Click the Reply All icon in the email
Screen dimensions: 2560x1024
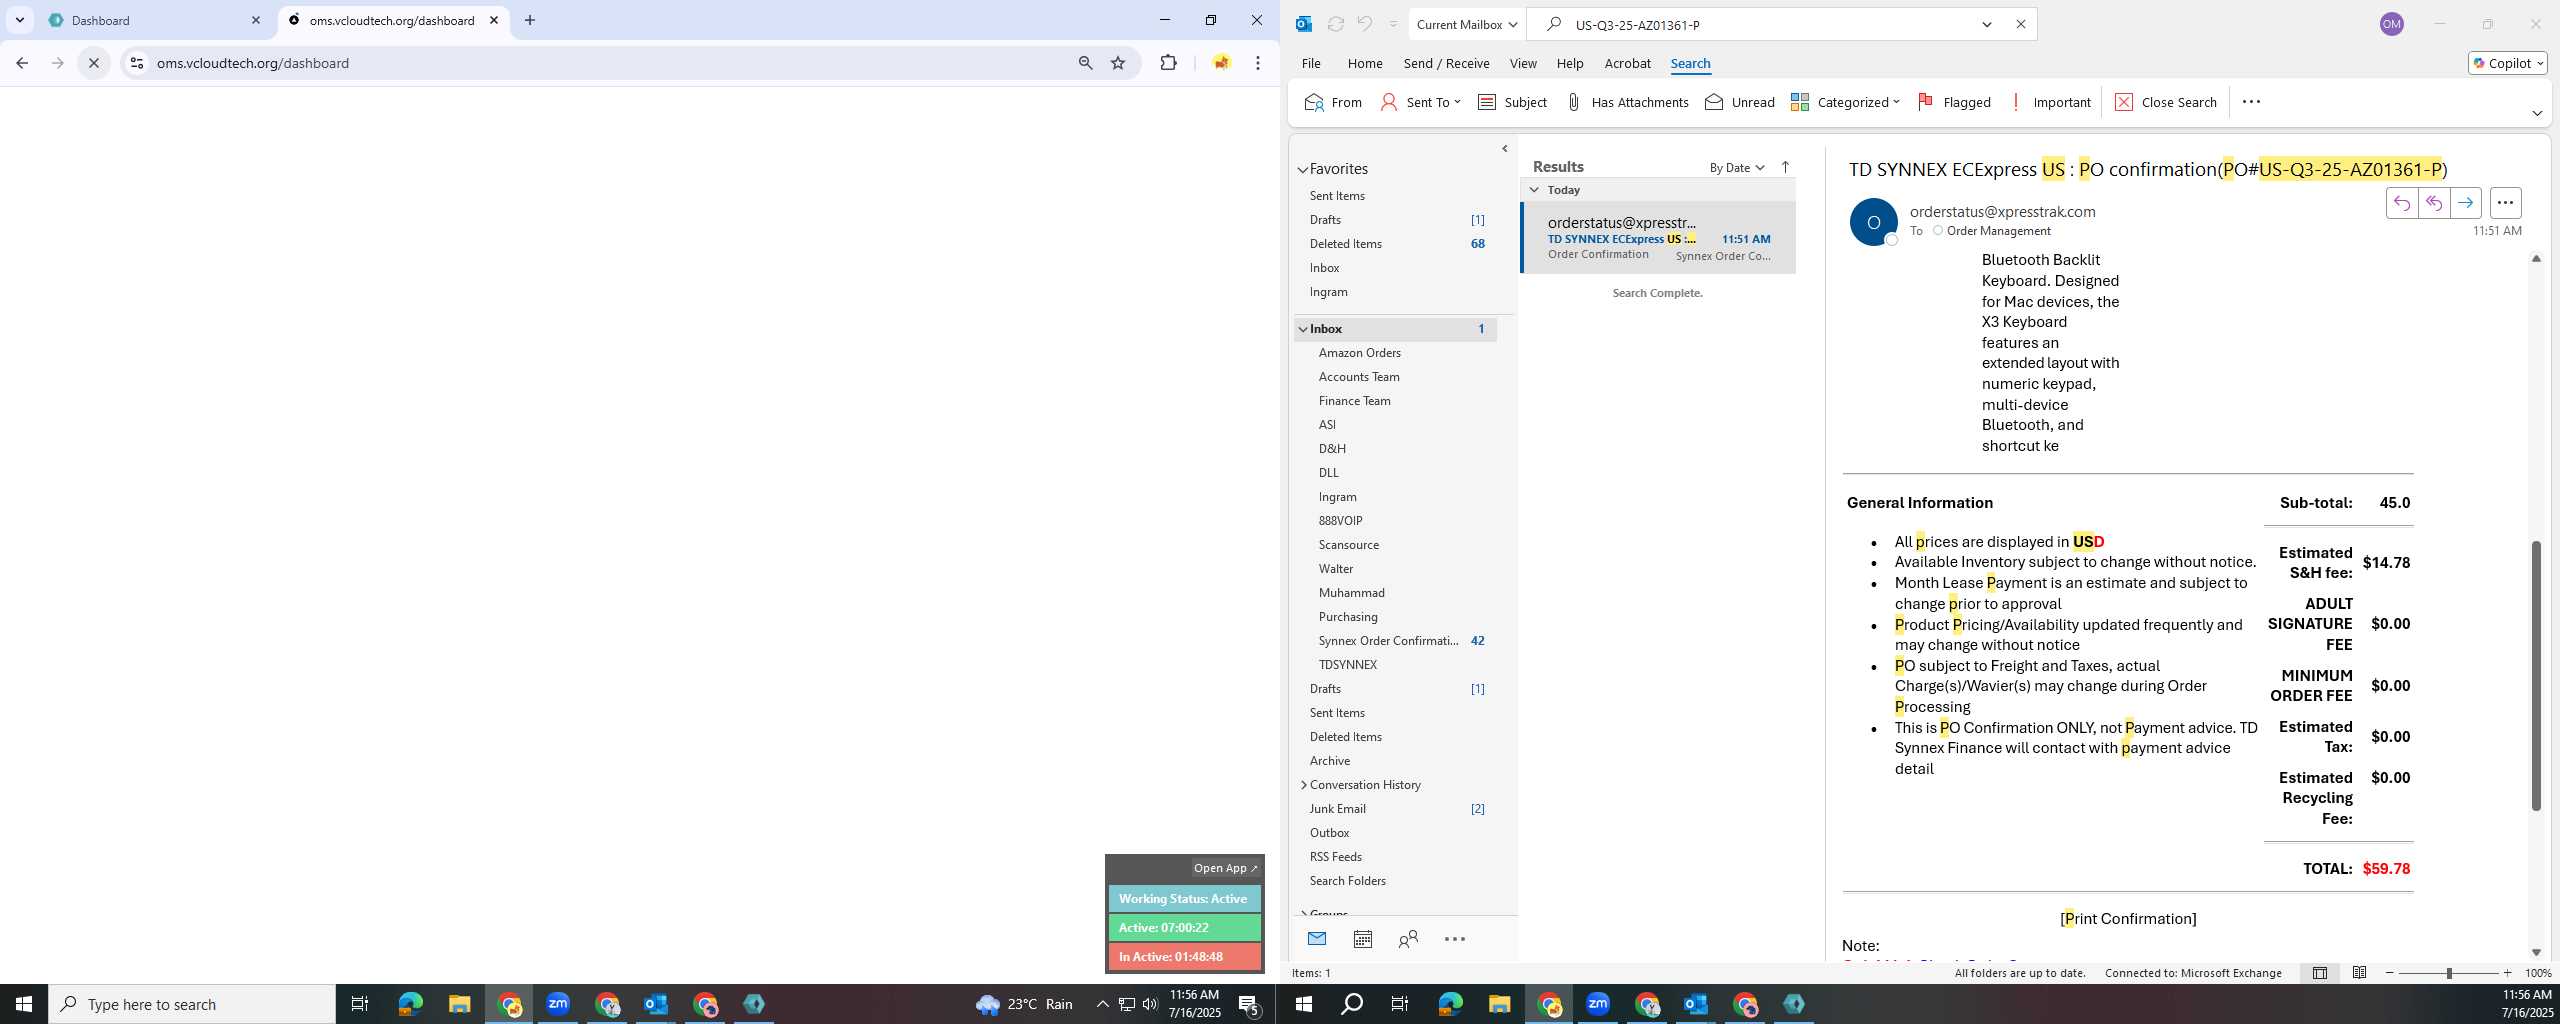click(x=2433, y=203)
